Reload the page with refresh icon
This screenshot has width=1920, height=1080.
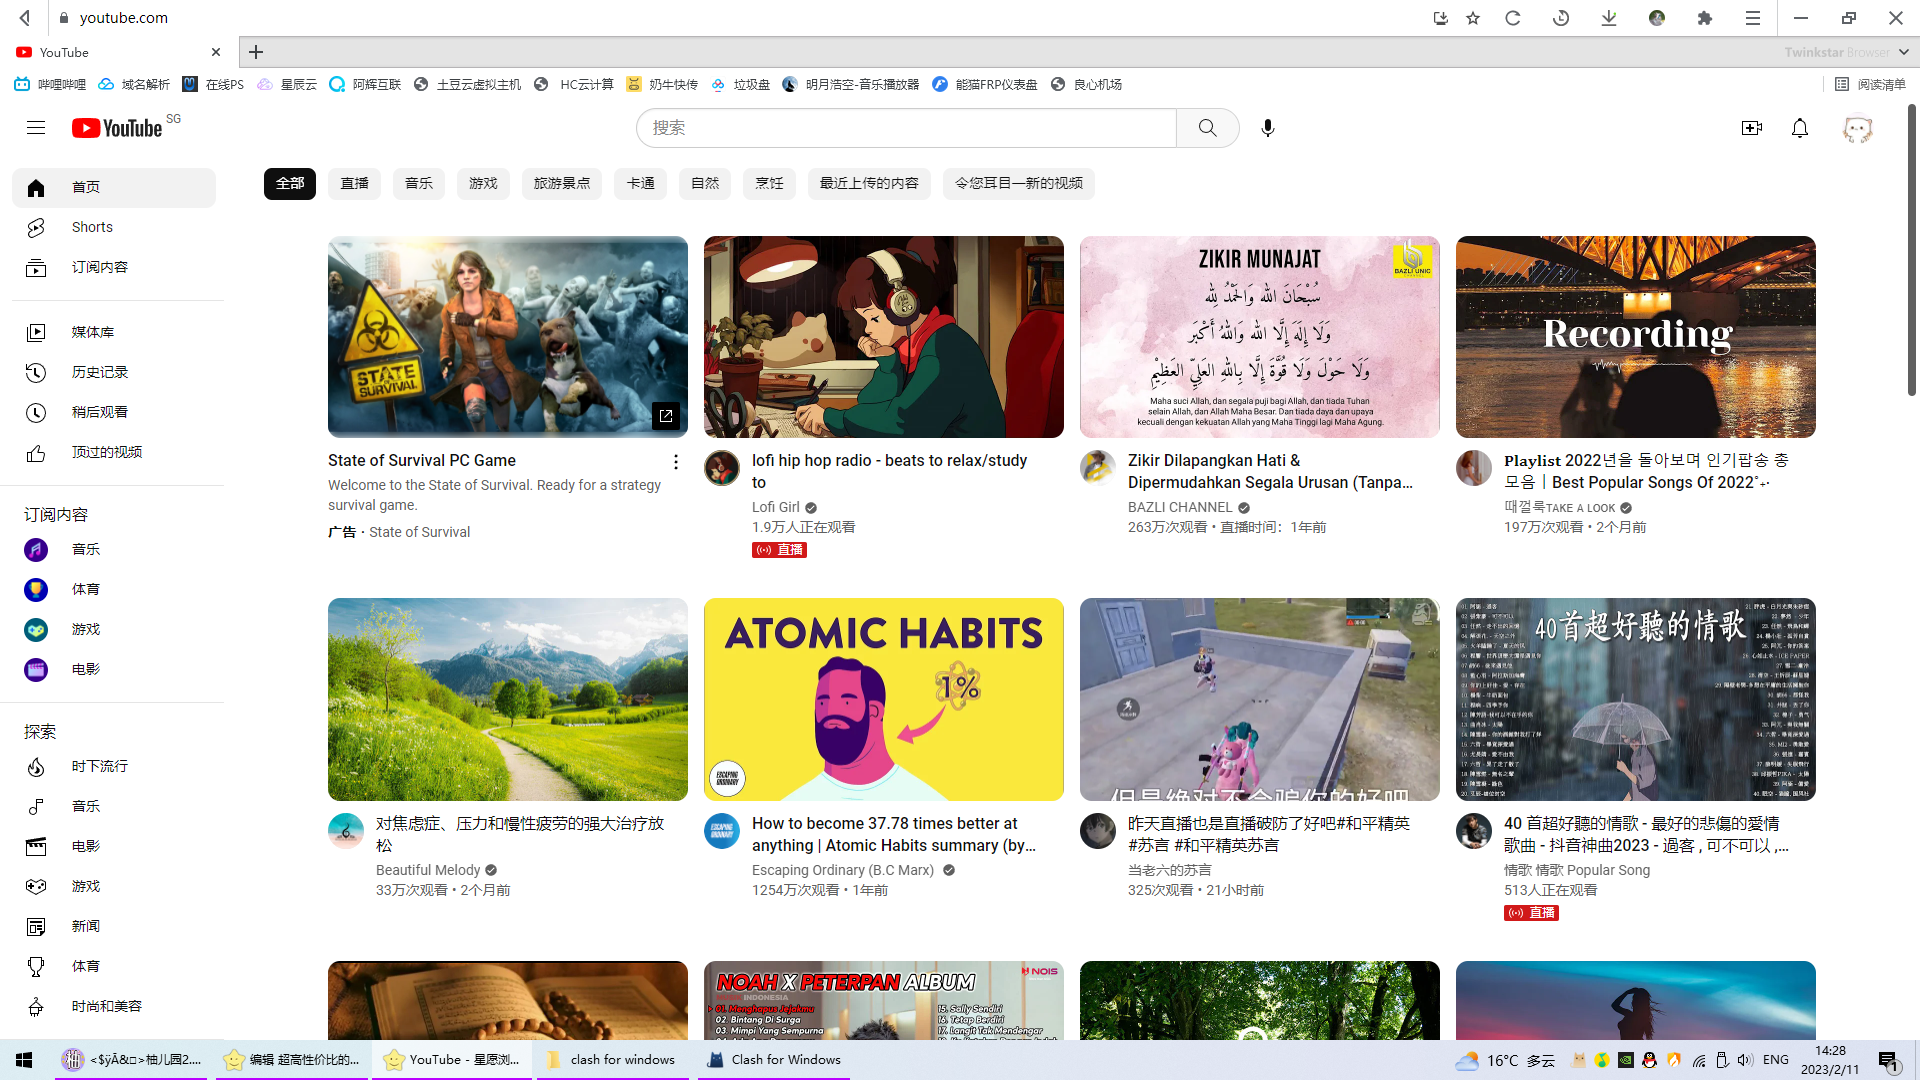tap(1513, 18)
